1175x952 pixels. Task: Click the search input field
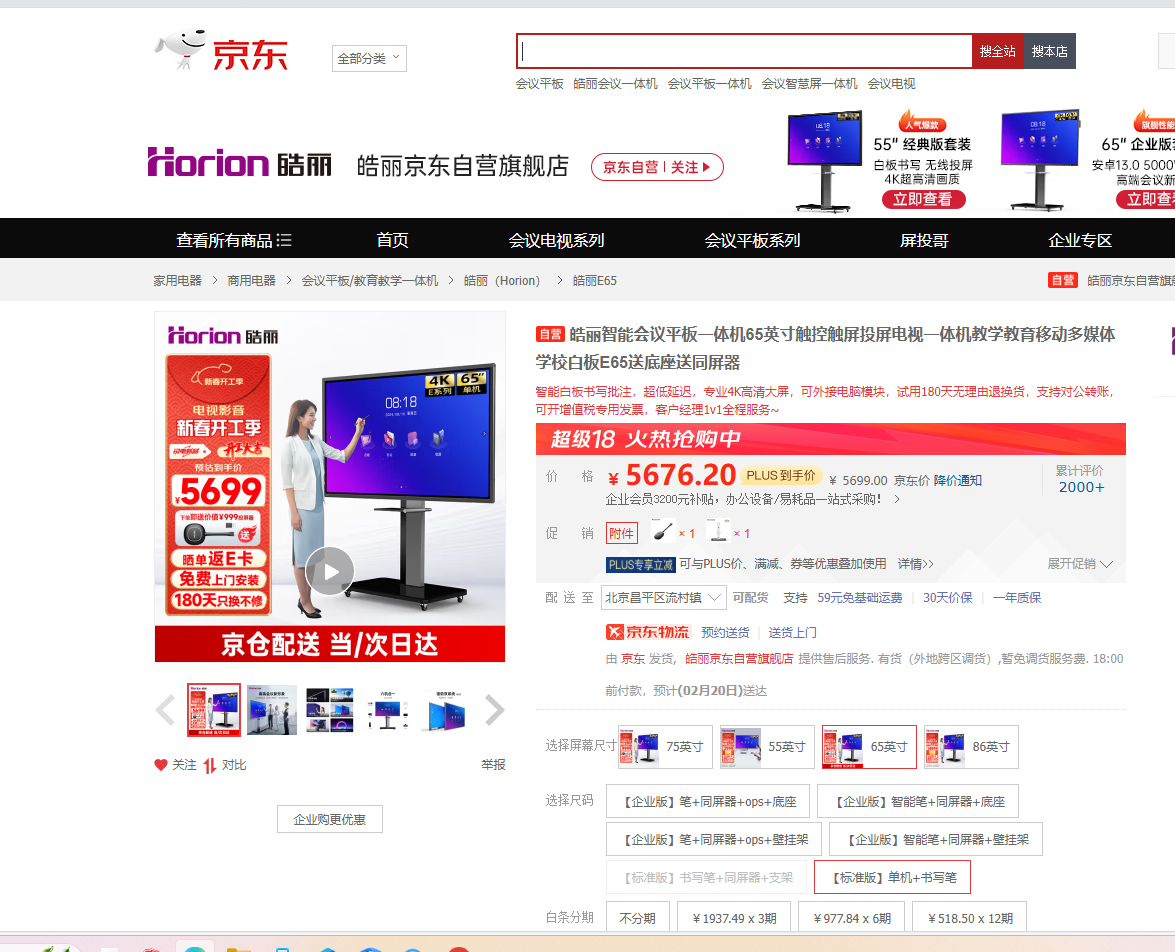pyautogui.click(x=744, y=51)
